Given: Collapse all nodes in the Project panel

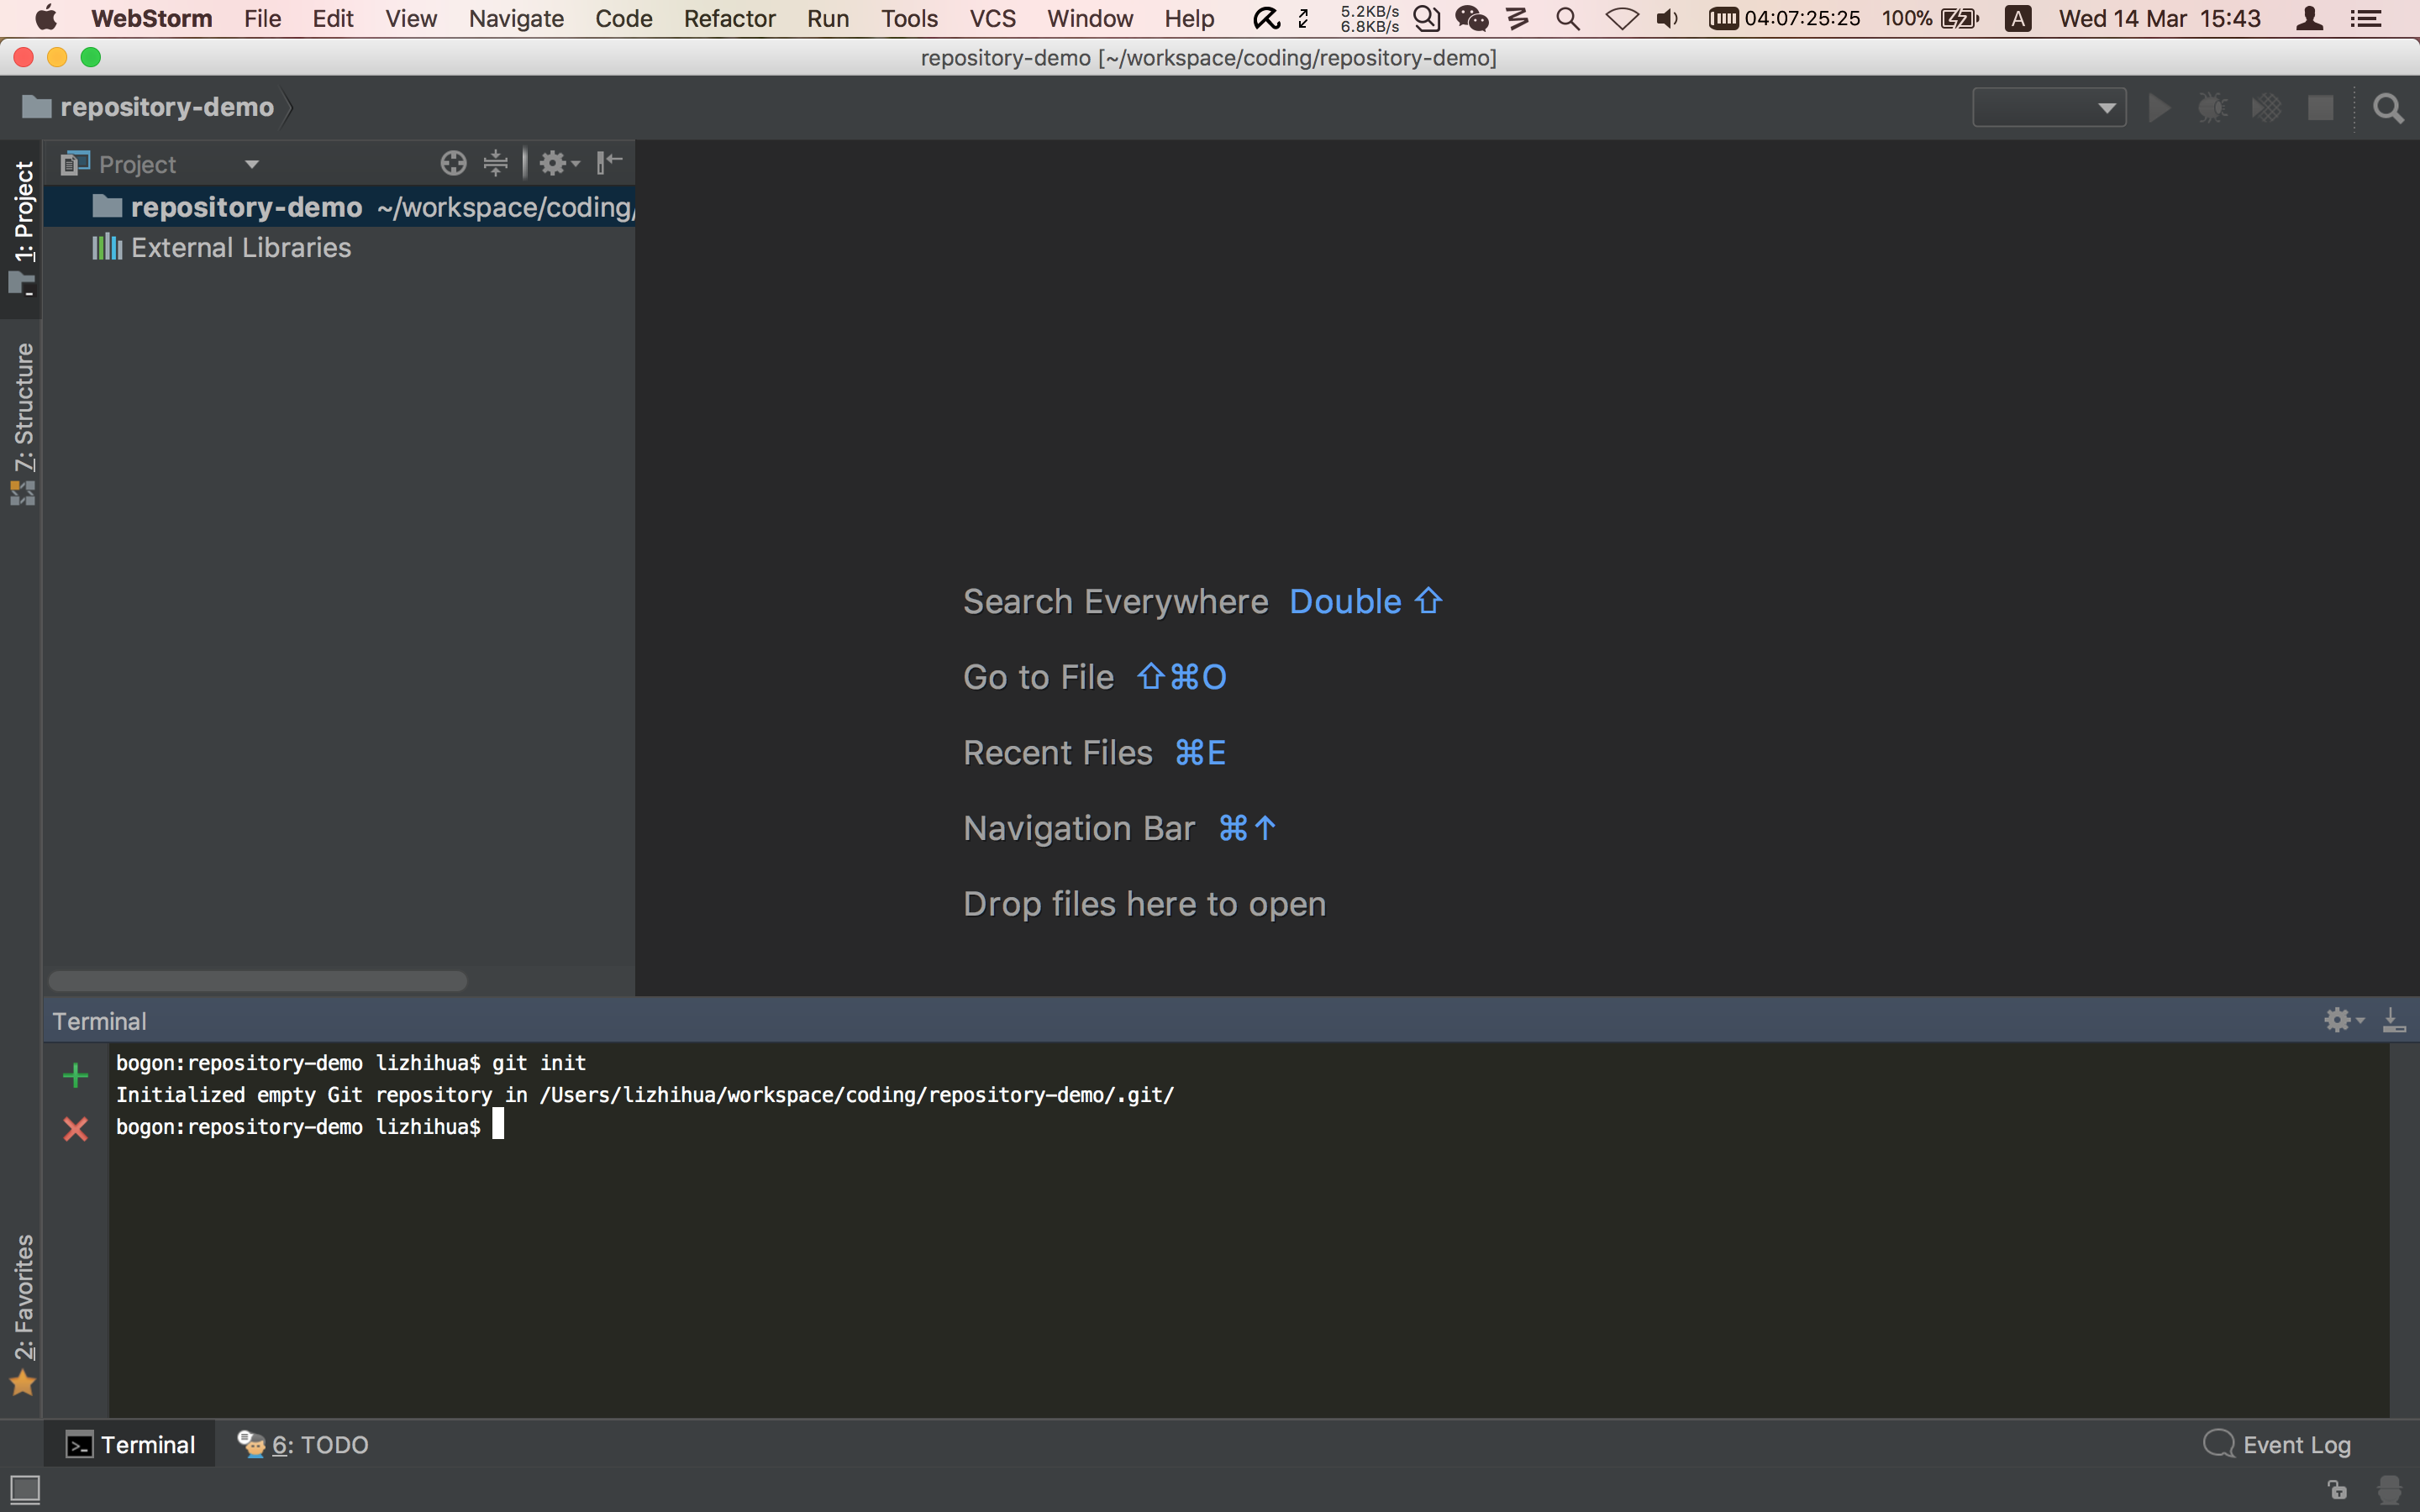Looking at the screenshot, I should click(497, 162).
